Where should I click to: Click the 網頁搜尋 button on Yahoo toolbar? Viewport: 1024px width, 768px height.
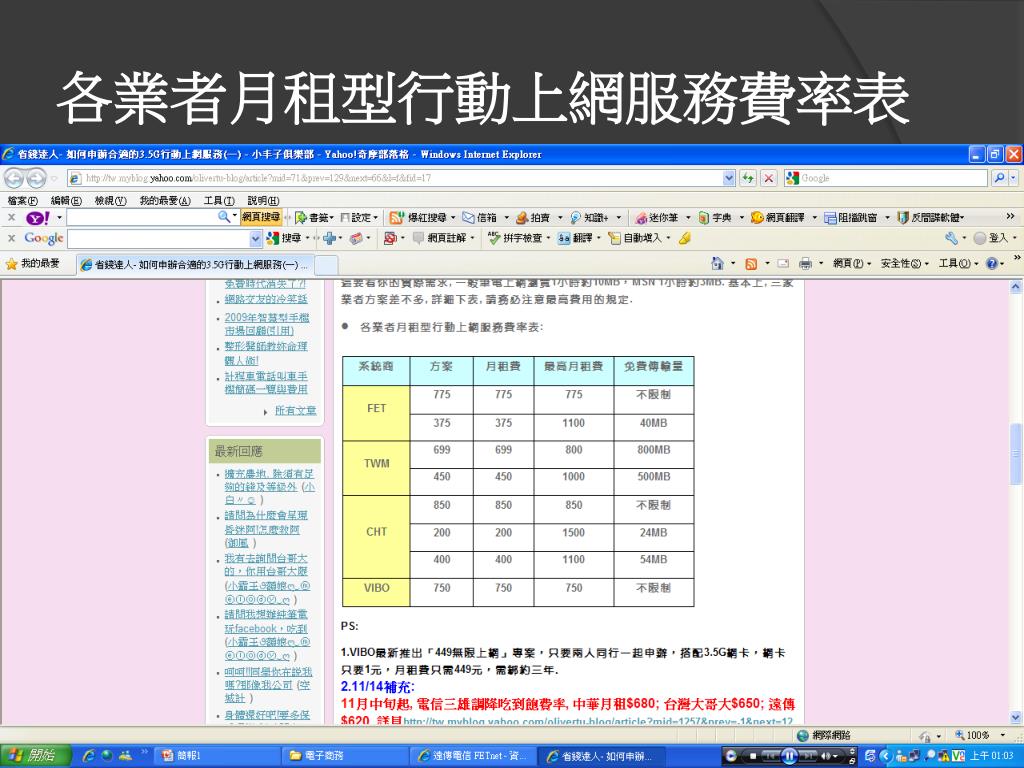click(x=261, y=217)
